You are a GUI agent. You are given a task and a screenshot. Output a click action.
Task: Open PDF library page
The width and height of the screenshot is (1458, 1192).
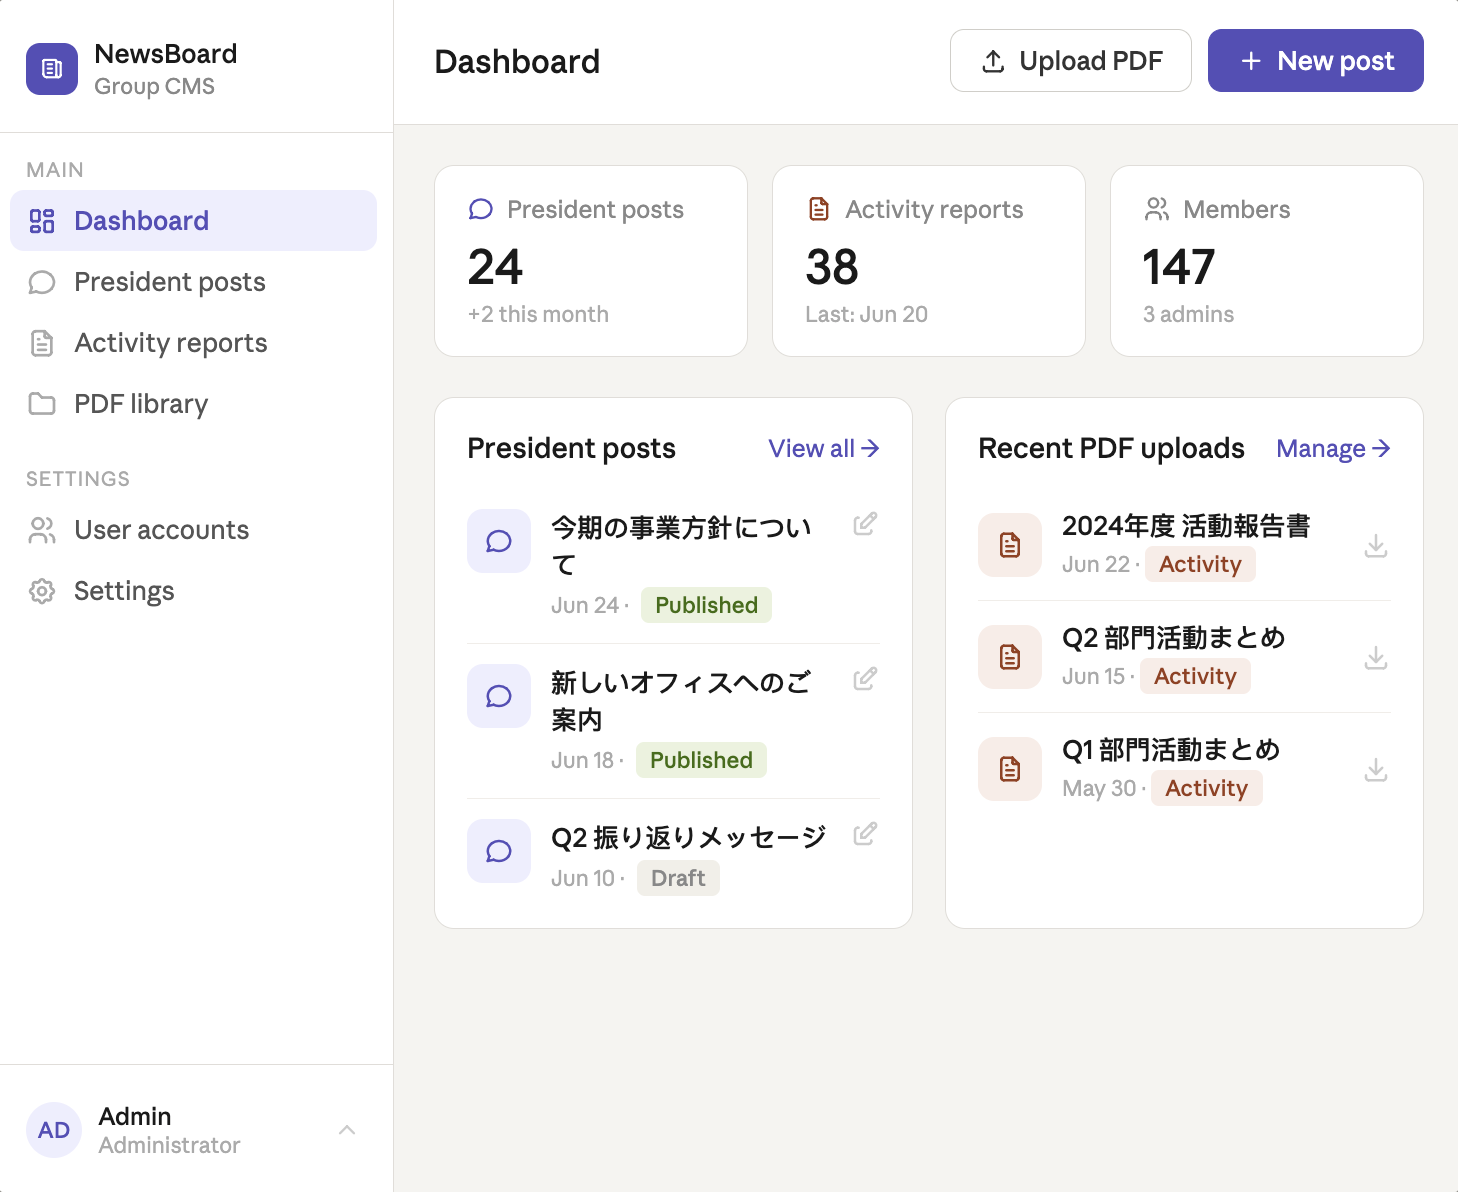[193, 404]
